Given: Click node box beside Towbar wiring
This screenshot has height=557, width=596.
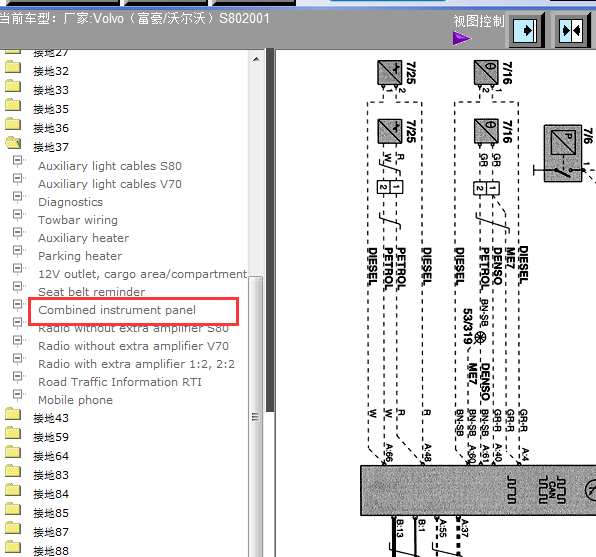Looking at the screenshot, I should click(x=17, y=214).
